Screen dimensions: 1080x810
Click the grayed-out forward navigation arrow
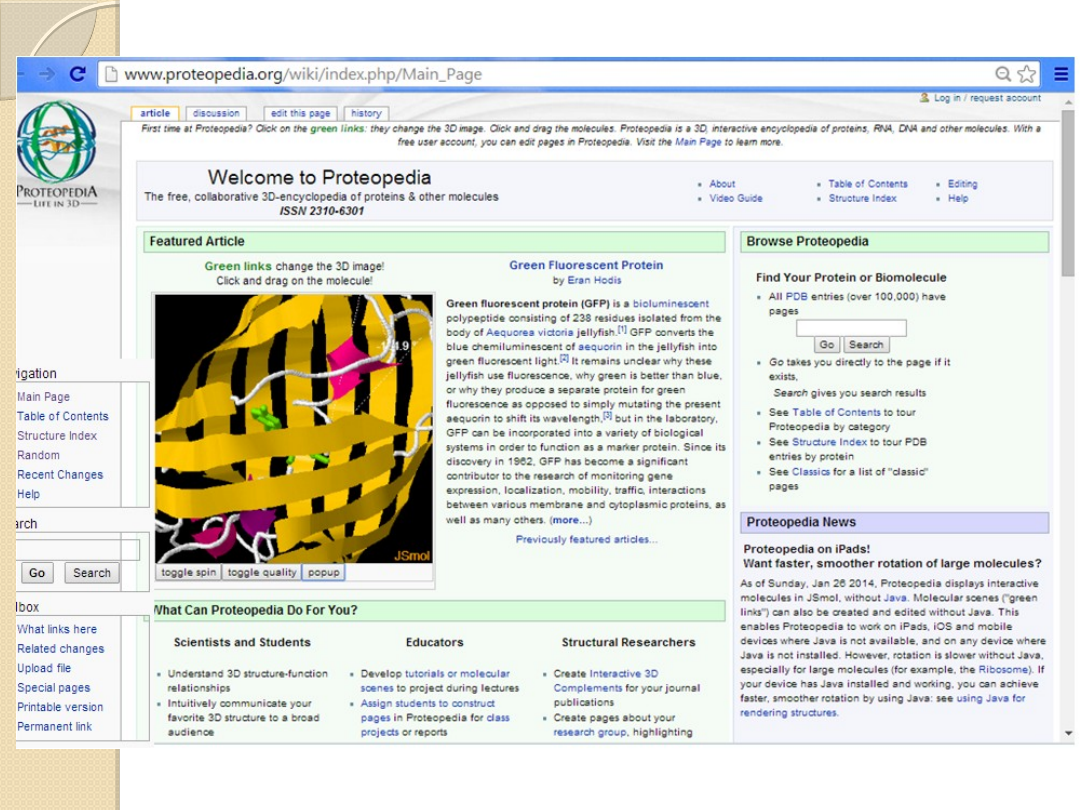(45, 73)
